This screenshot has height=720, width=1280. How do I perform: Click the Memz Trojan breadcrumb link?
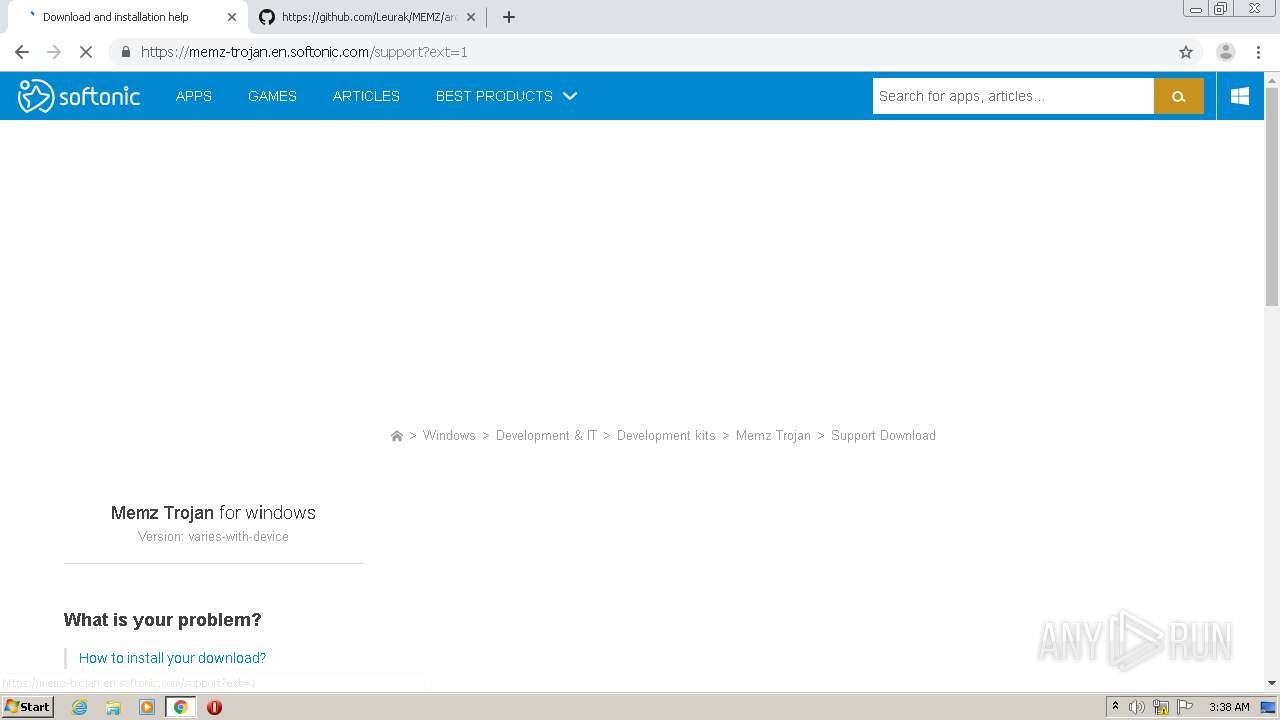(773, 436)
